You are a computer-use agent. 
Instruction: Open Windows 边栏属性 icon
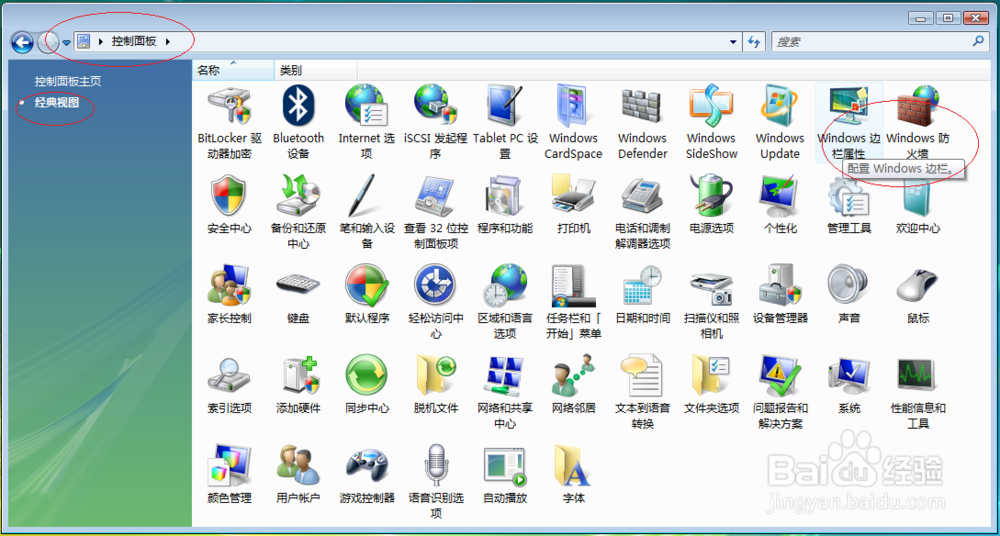coord(849,105)
